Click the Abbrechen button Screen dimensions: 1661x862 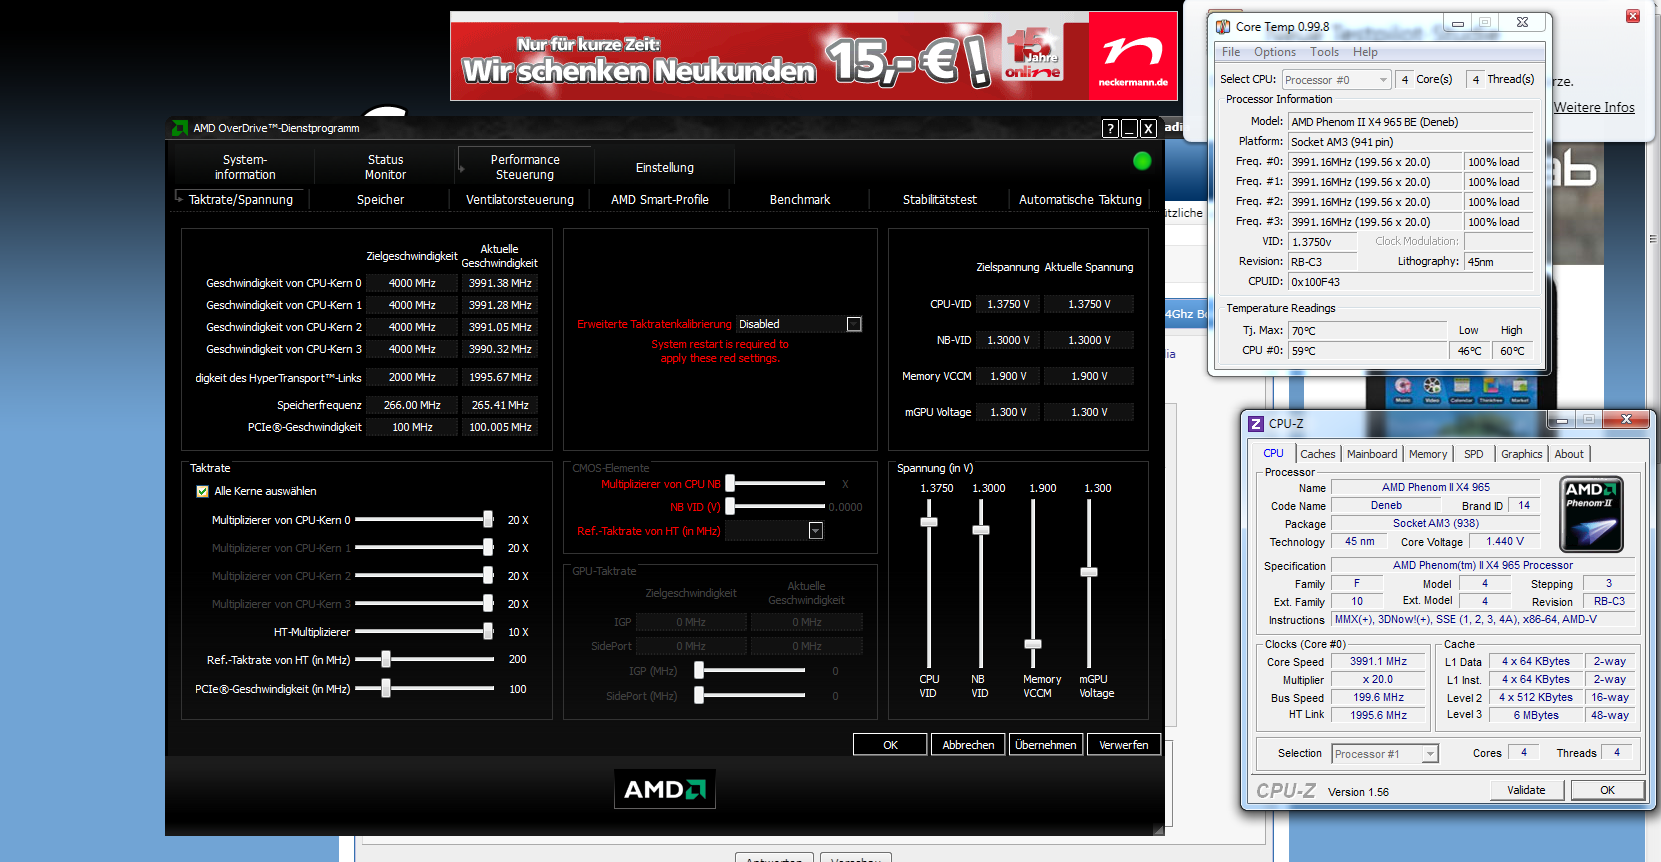(x=968, y=745)
